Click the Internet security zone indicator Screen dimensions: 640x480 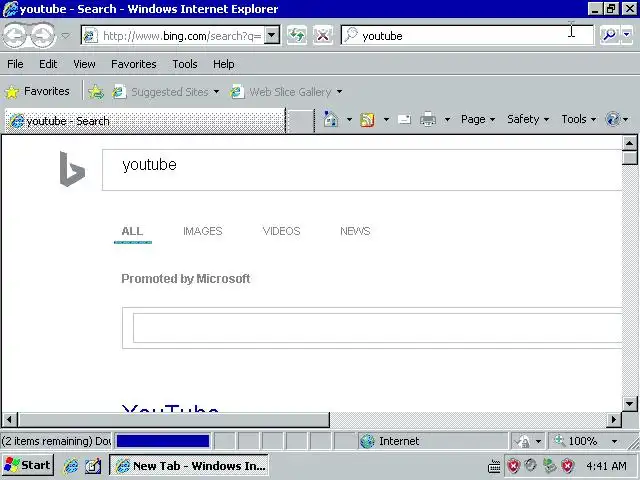[433, 441]
